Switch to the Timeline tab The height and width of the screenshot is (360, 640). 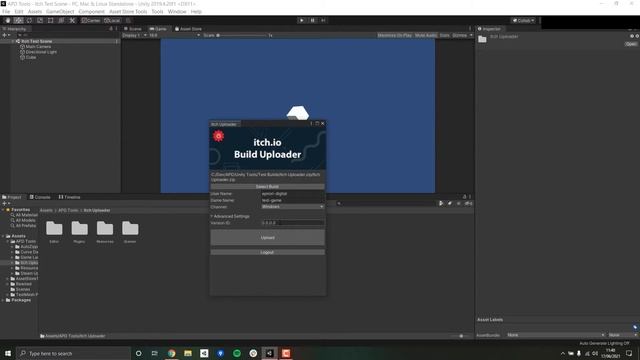click(69, 197)
